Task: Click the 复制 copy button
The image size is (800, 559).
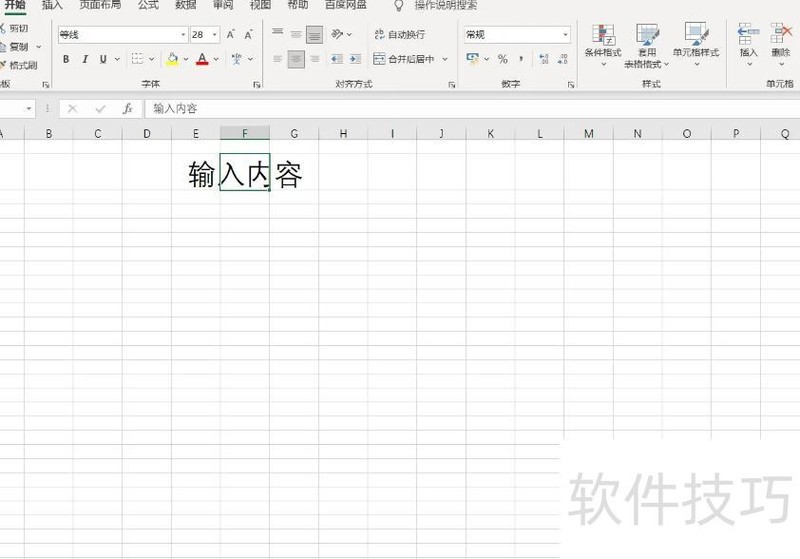Action: [x=14, y=47]
